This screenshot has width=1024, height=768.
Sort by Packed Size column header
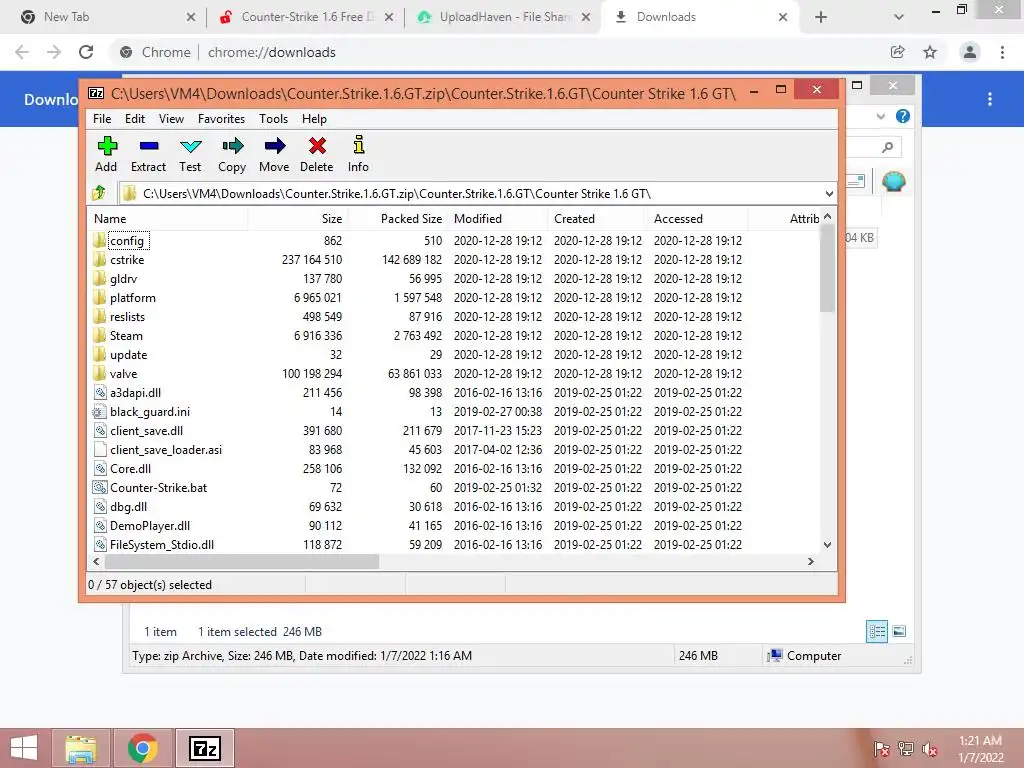click(x=397, y=219)
